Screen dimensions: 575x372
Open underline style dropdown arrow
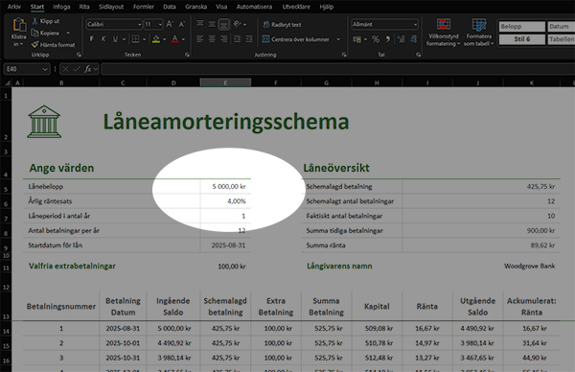124,39
